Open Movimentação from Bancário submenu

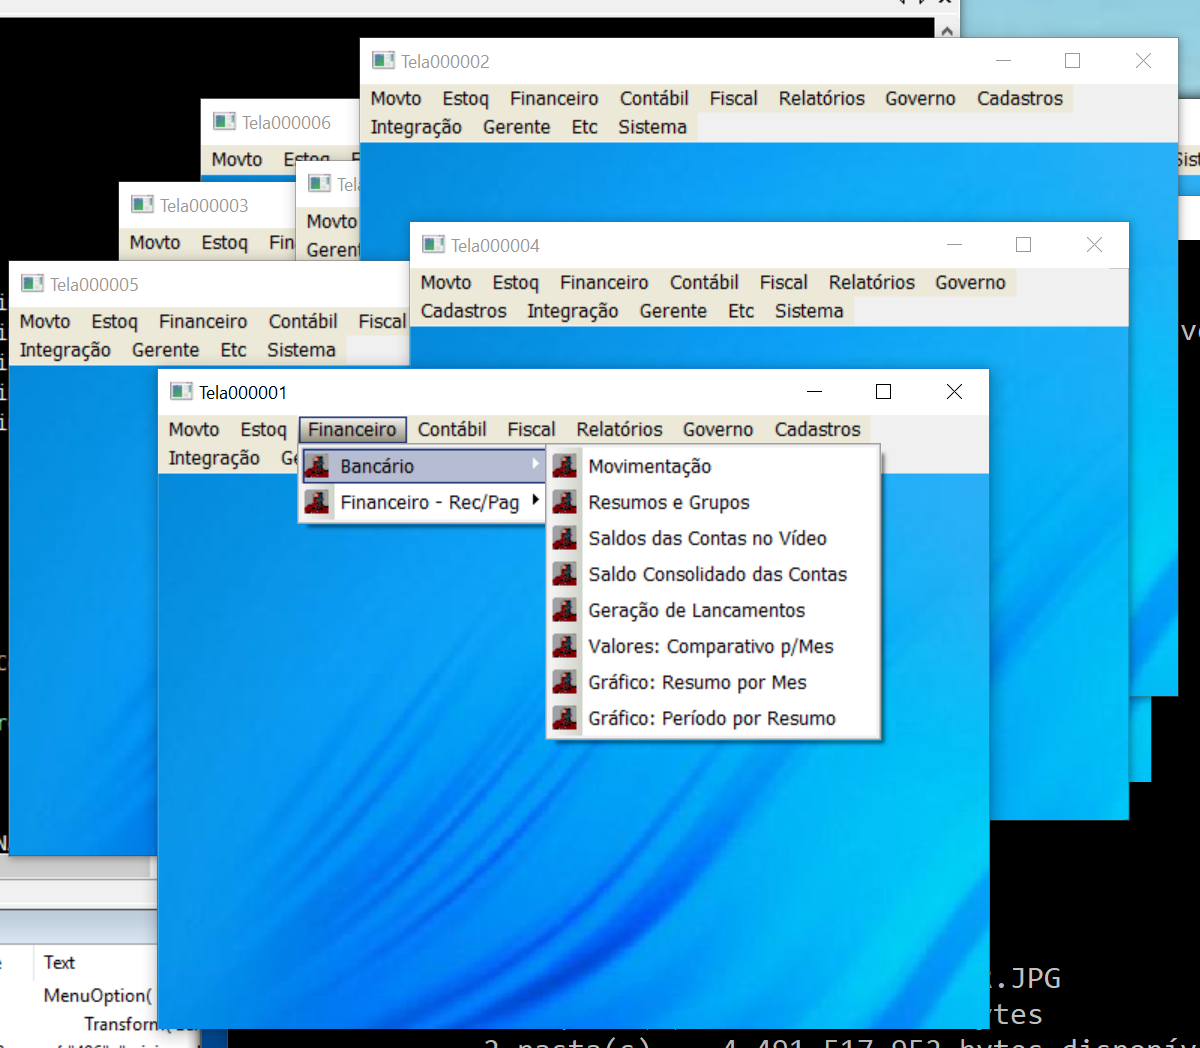point(714,466)
